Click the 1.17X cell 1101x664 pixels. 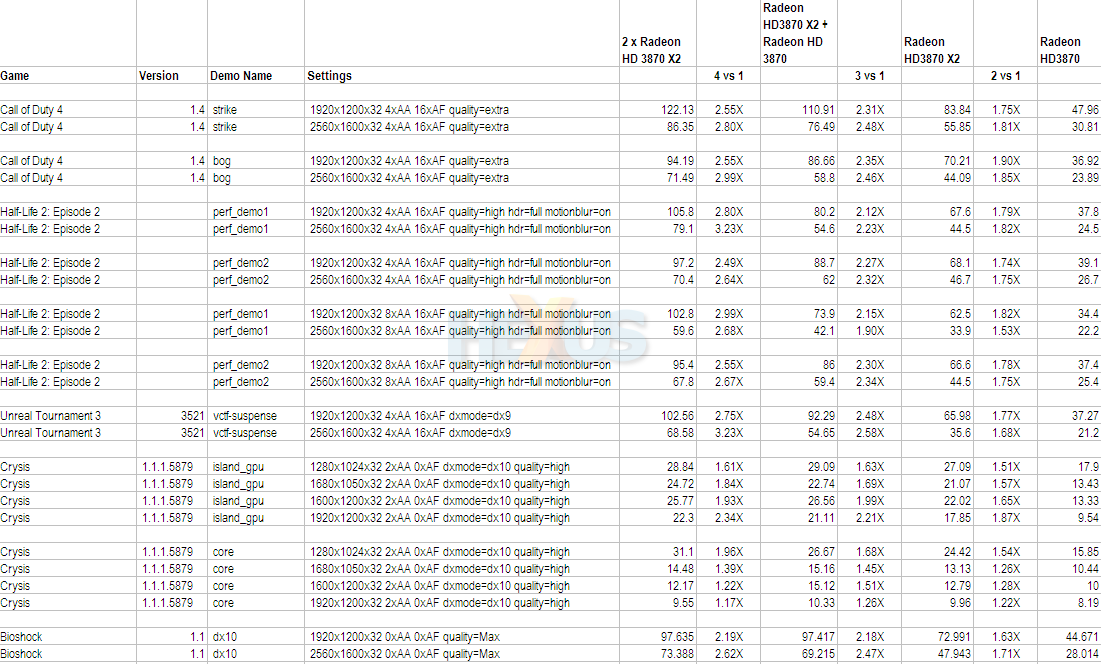(x=728, y=603)
